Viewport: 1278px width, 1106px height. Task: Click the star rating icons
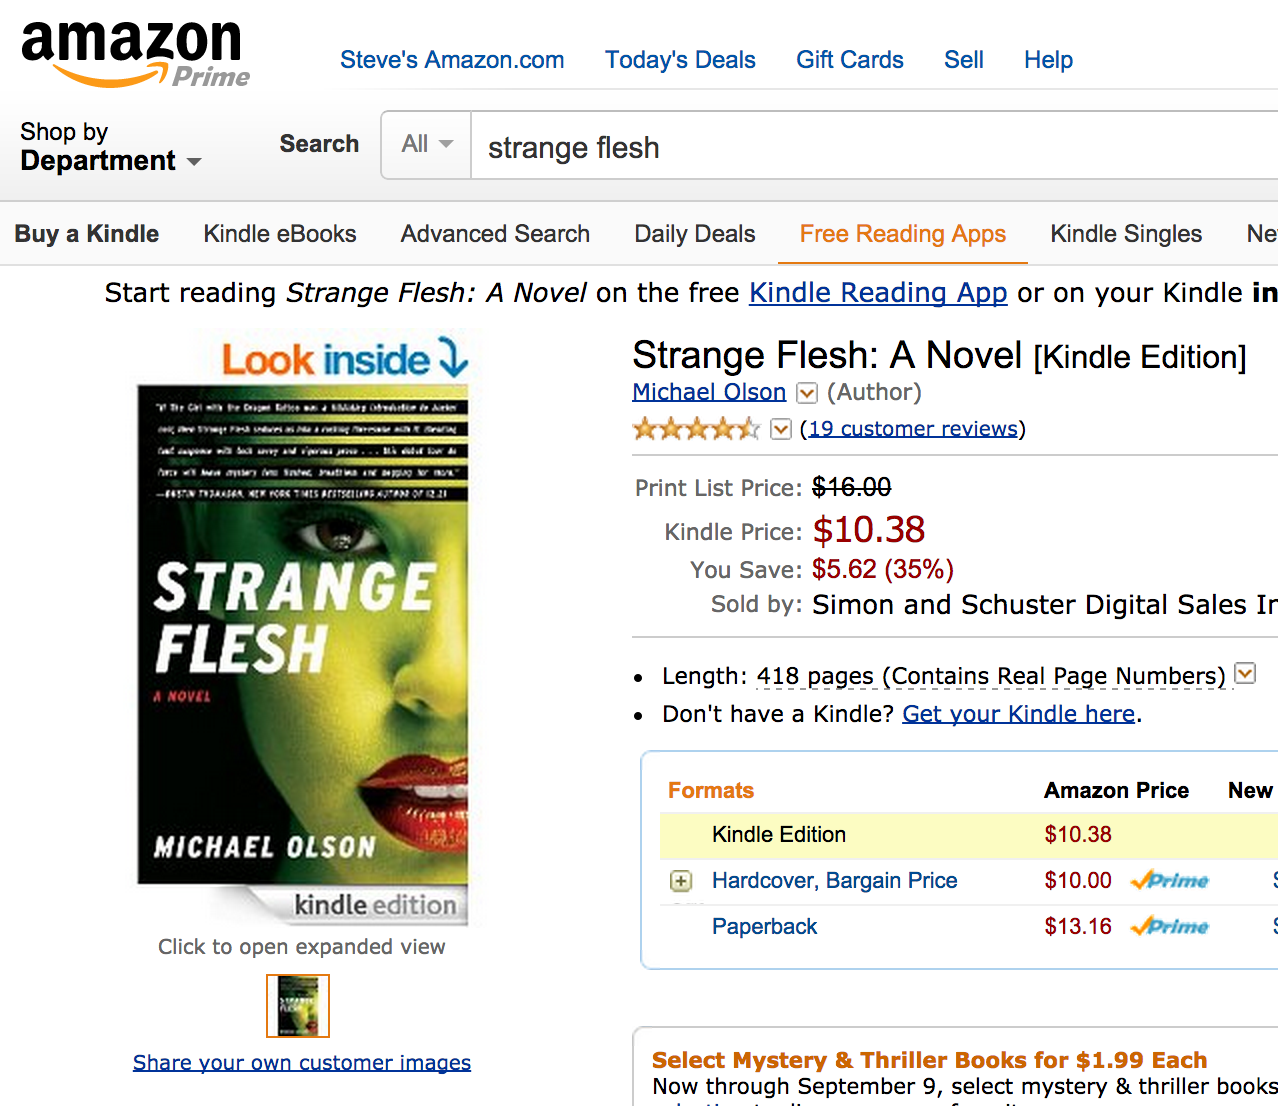[696, 429]
